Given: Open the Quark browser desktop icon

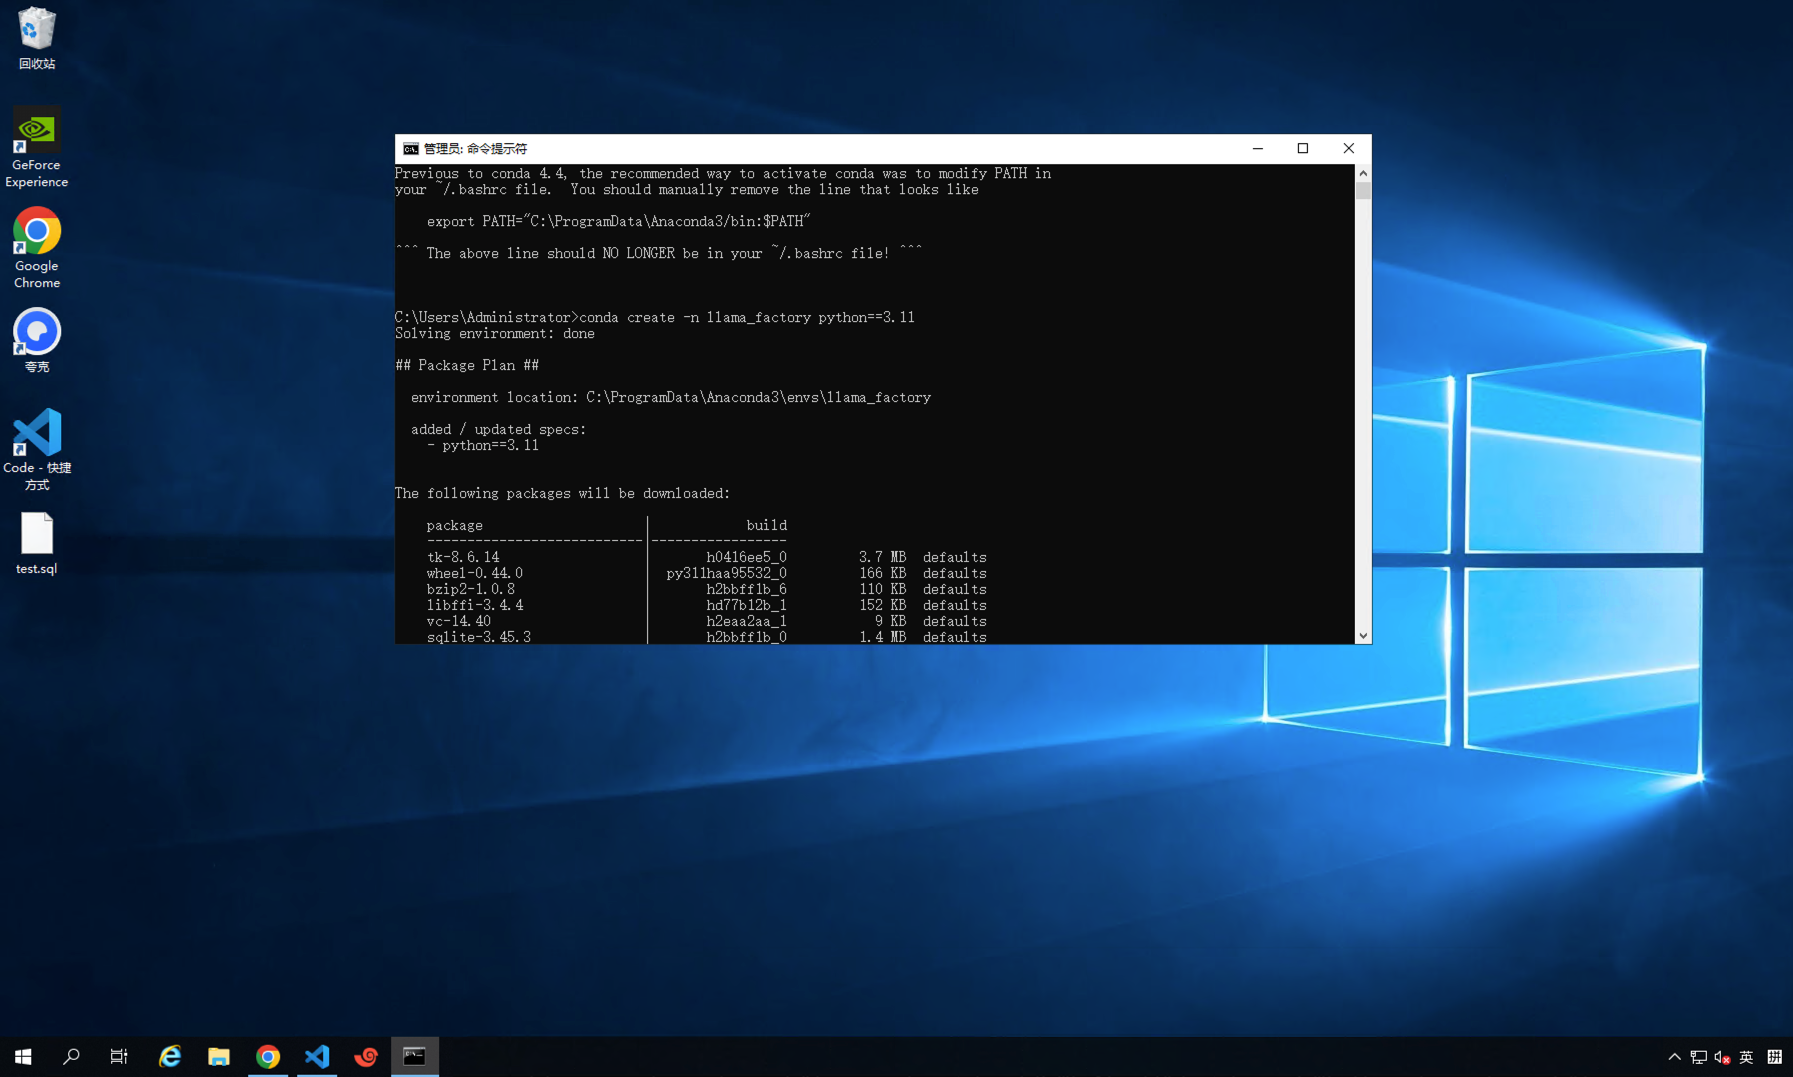Looking at the screenshot, I should click(37, 333).
